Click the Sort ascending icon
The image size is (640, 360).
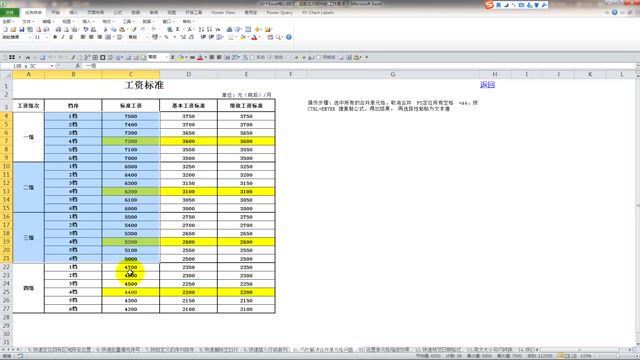(x=201, y=29)
